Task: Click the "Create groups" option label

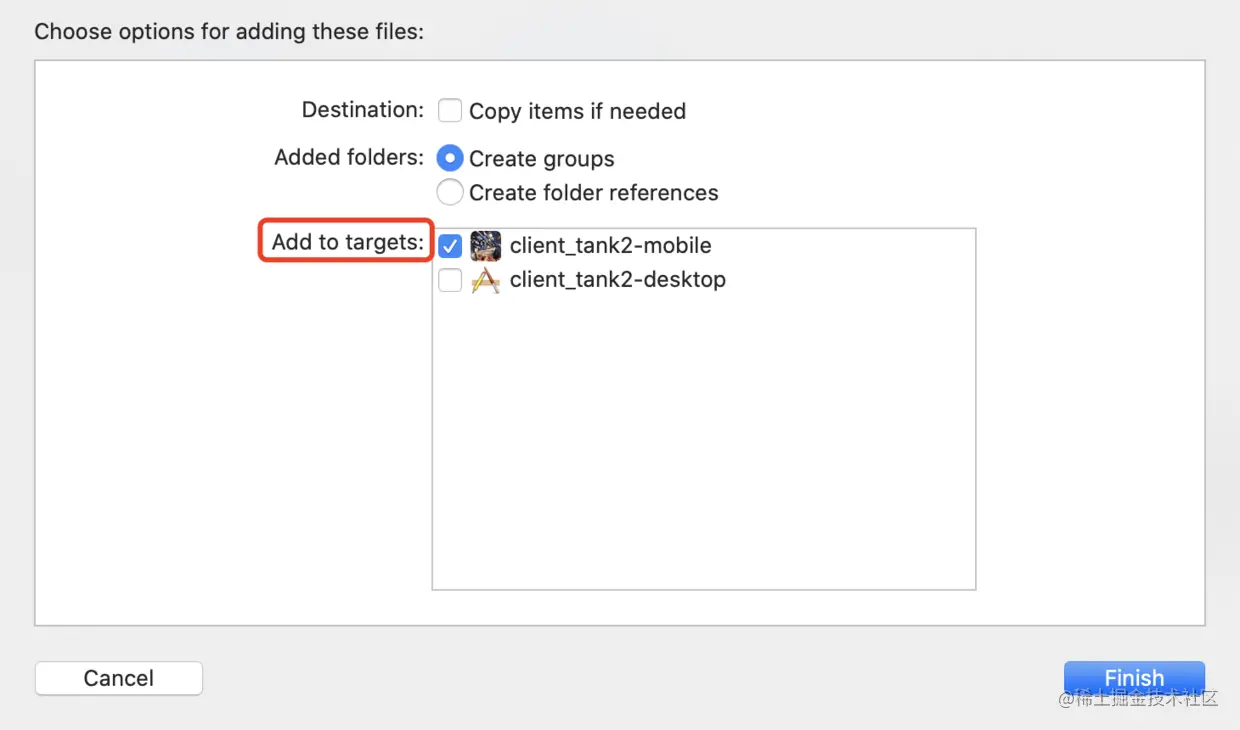Action: click(x=541, y=159)
